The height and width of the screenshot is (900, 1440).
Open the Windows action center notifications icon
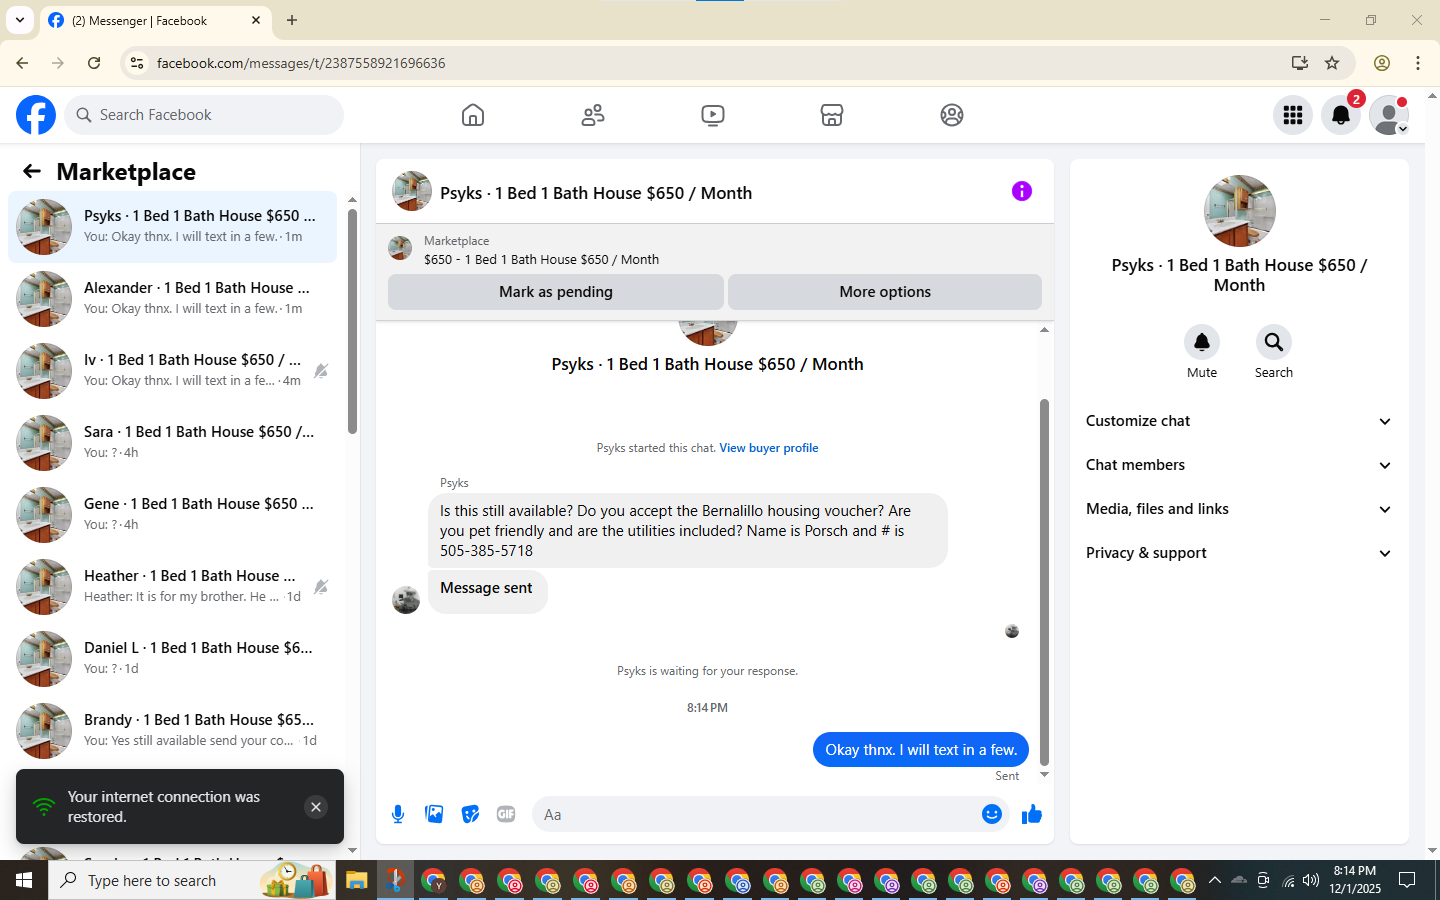click(1407, 881)
